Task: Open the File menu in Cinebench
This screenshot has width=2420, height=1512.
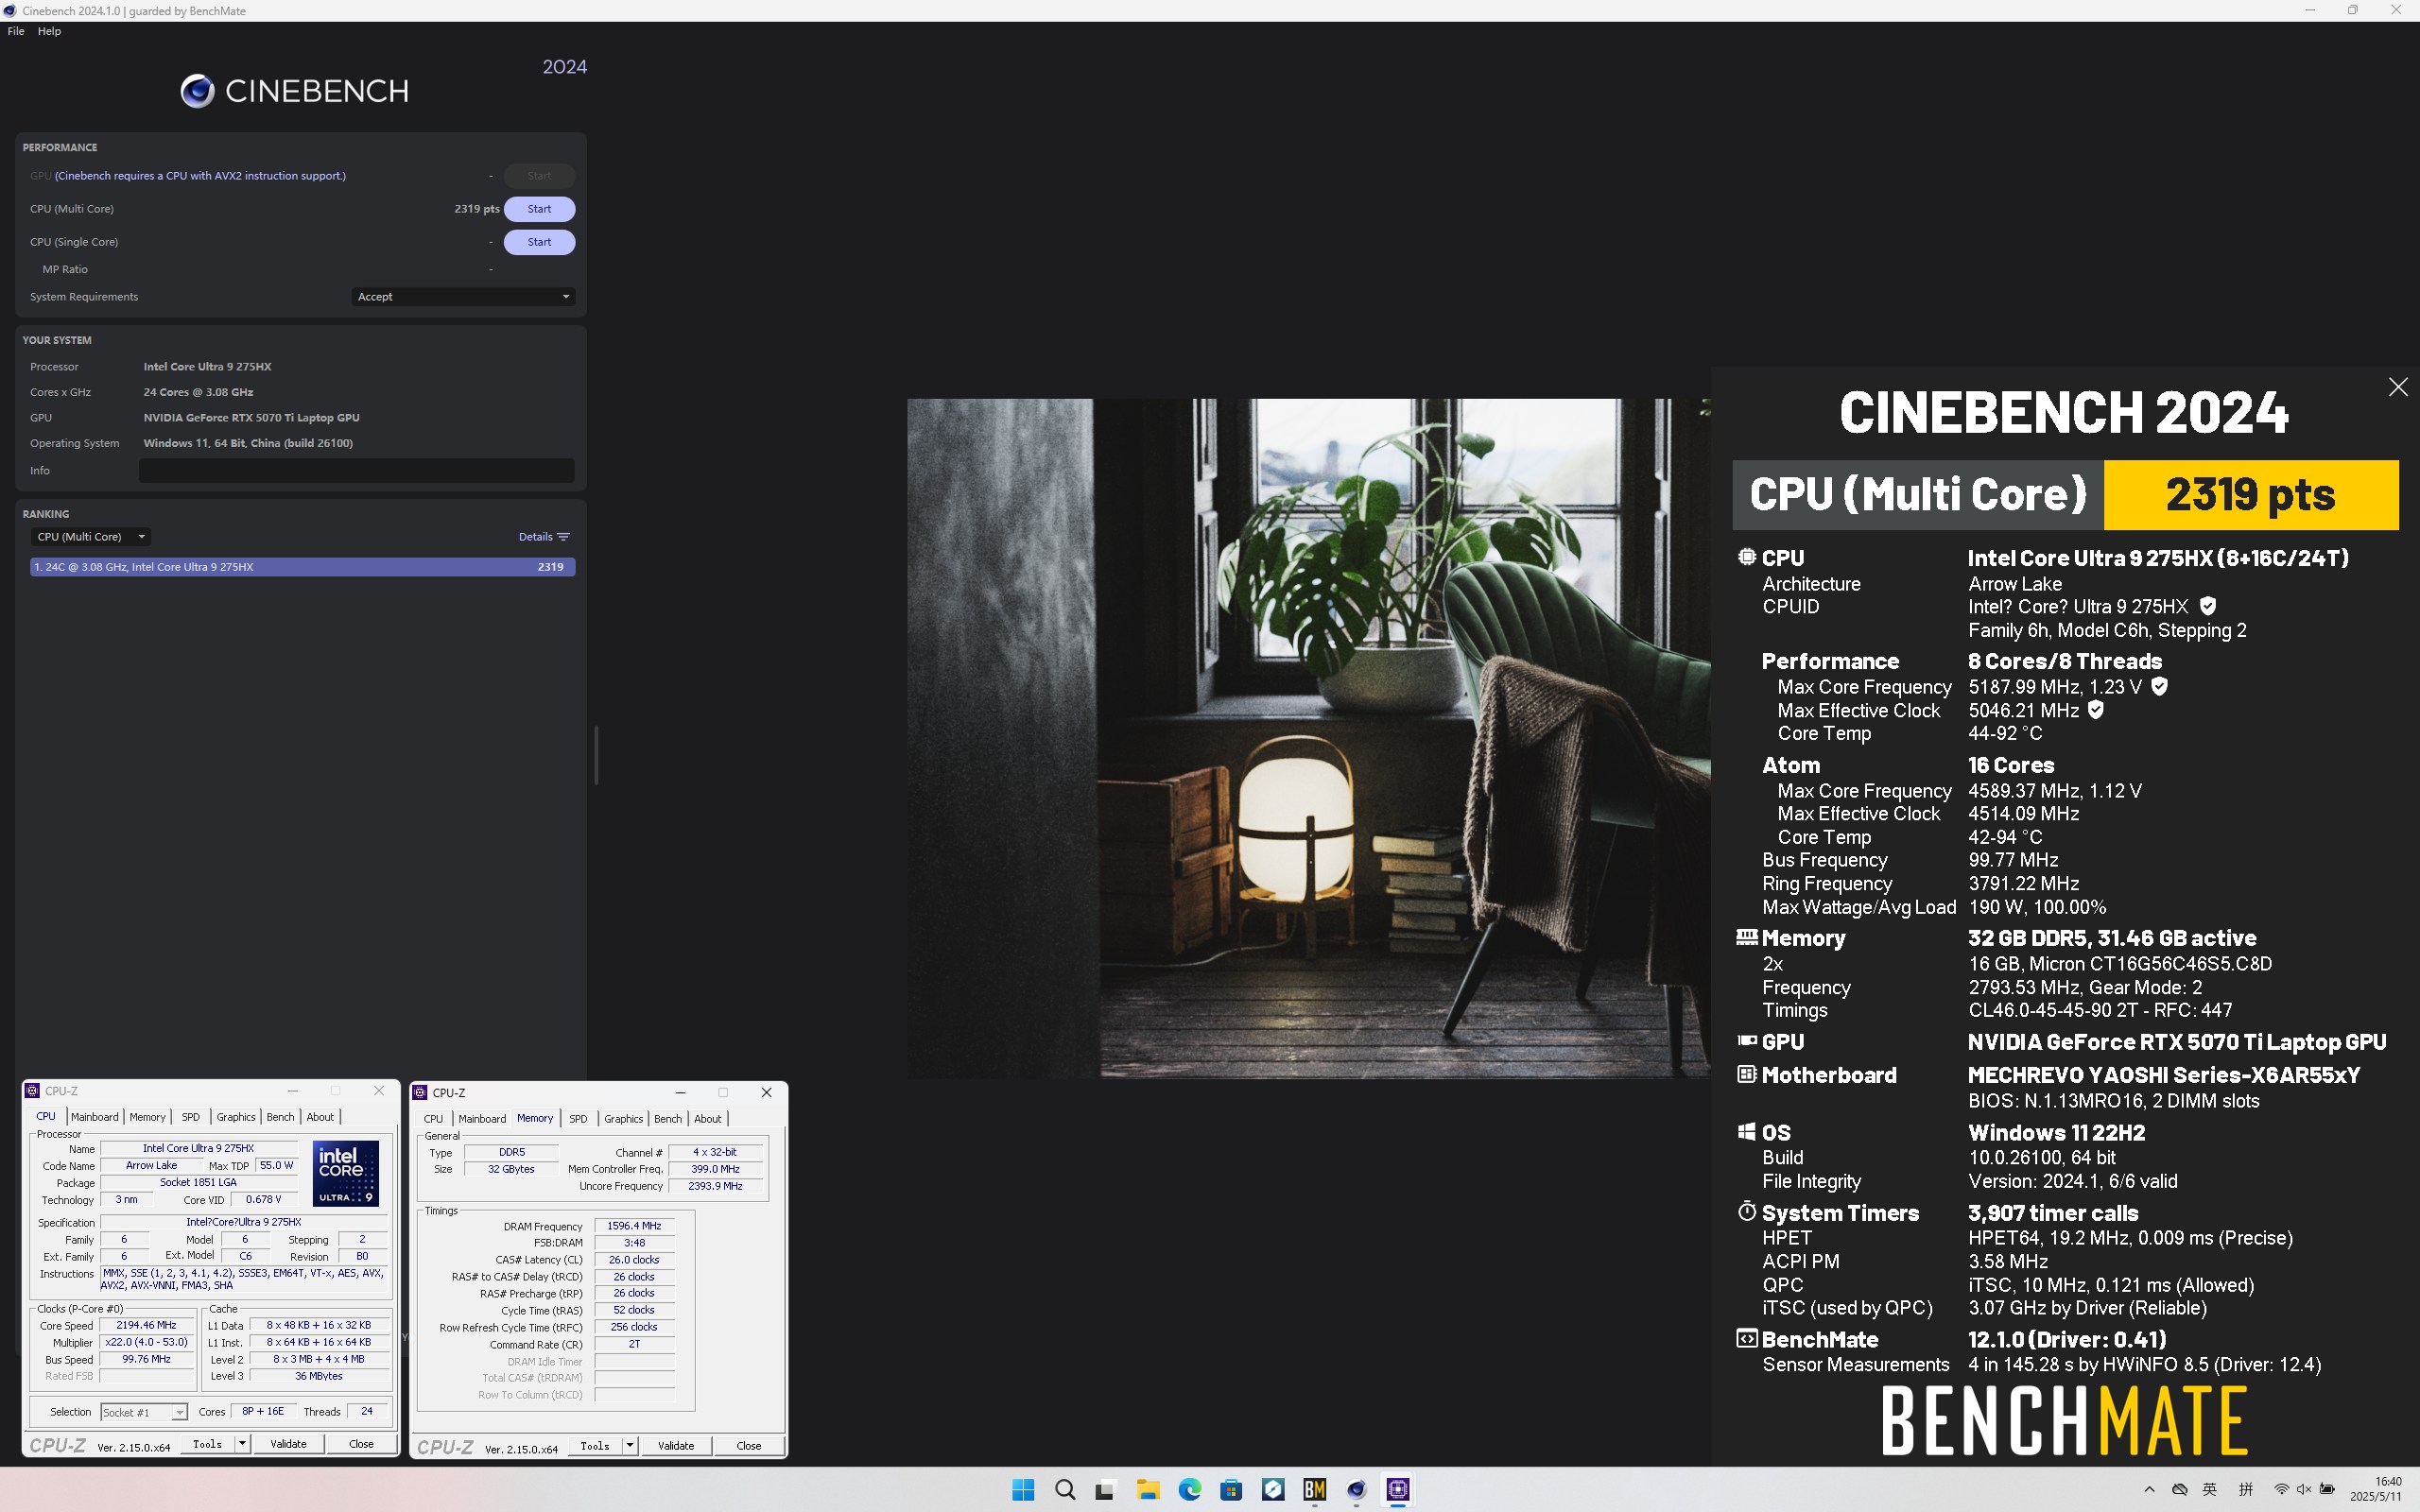Action: [x=16, y=31]
